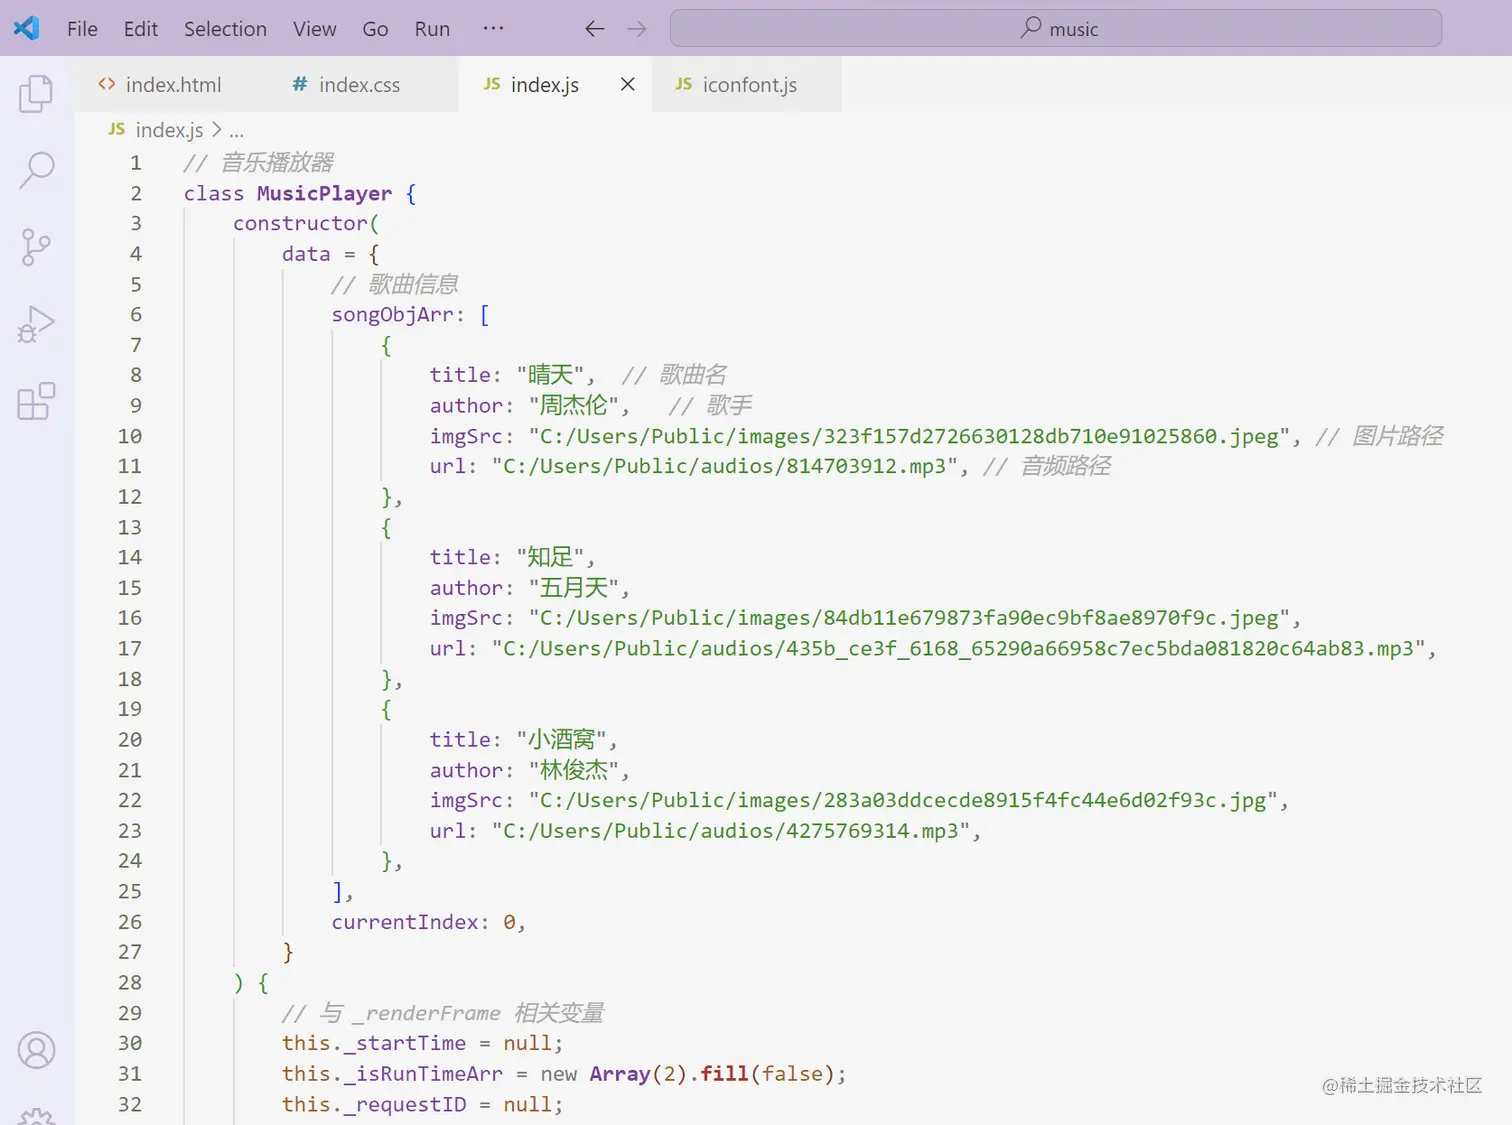Click the 435b_ce3f_6168 mp3 url string
The height and width of the screenshot is (1125, 1512).
click(958, 648)
